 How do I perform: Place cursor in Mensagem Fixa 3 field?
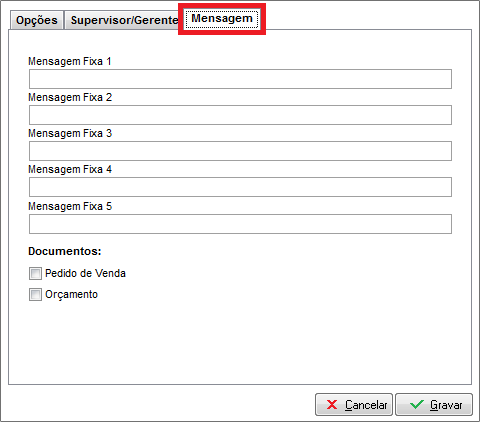coord(240,151)
